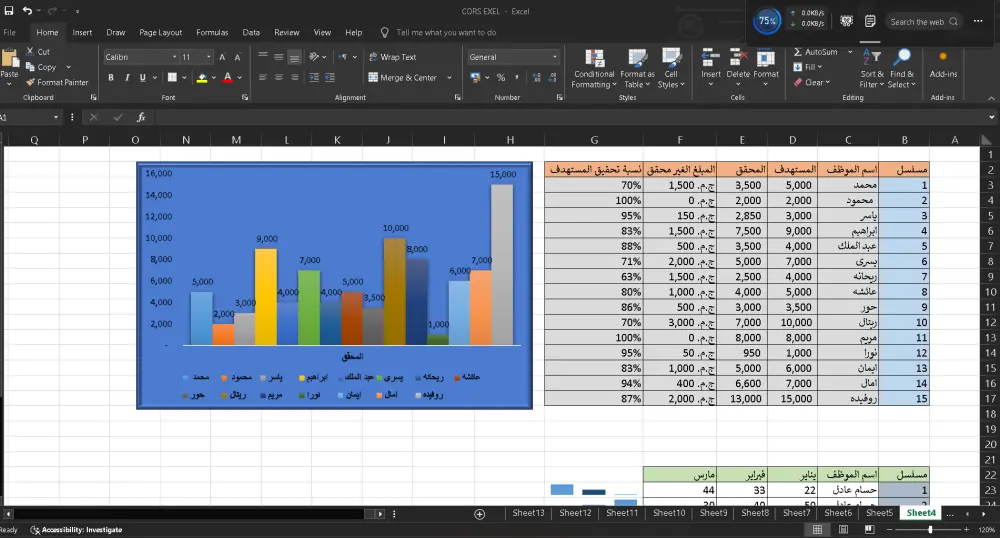Click the Percent Style icon
This screenshot has height=538, width=1000.
[x=501, y=78]
